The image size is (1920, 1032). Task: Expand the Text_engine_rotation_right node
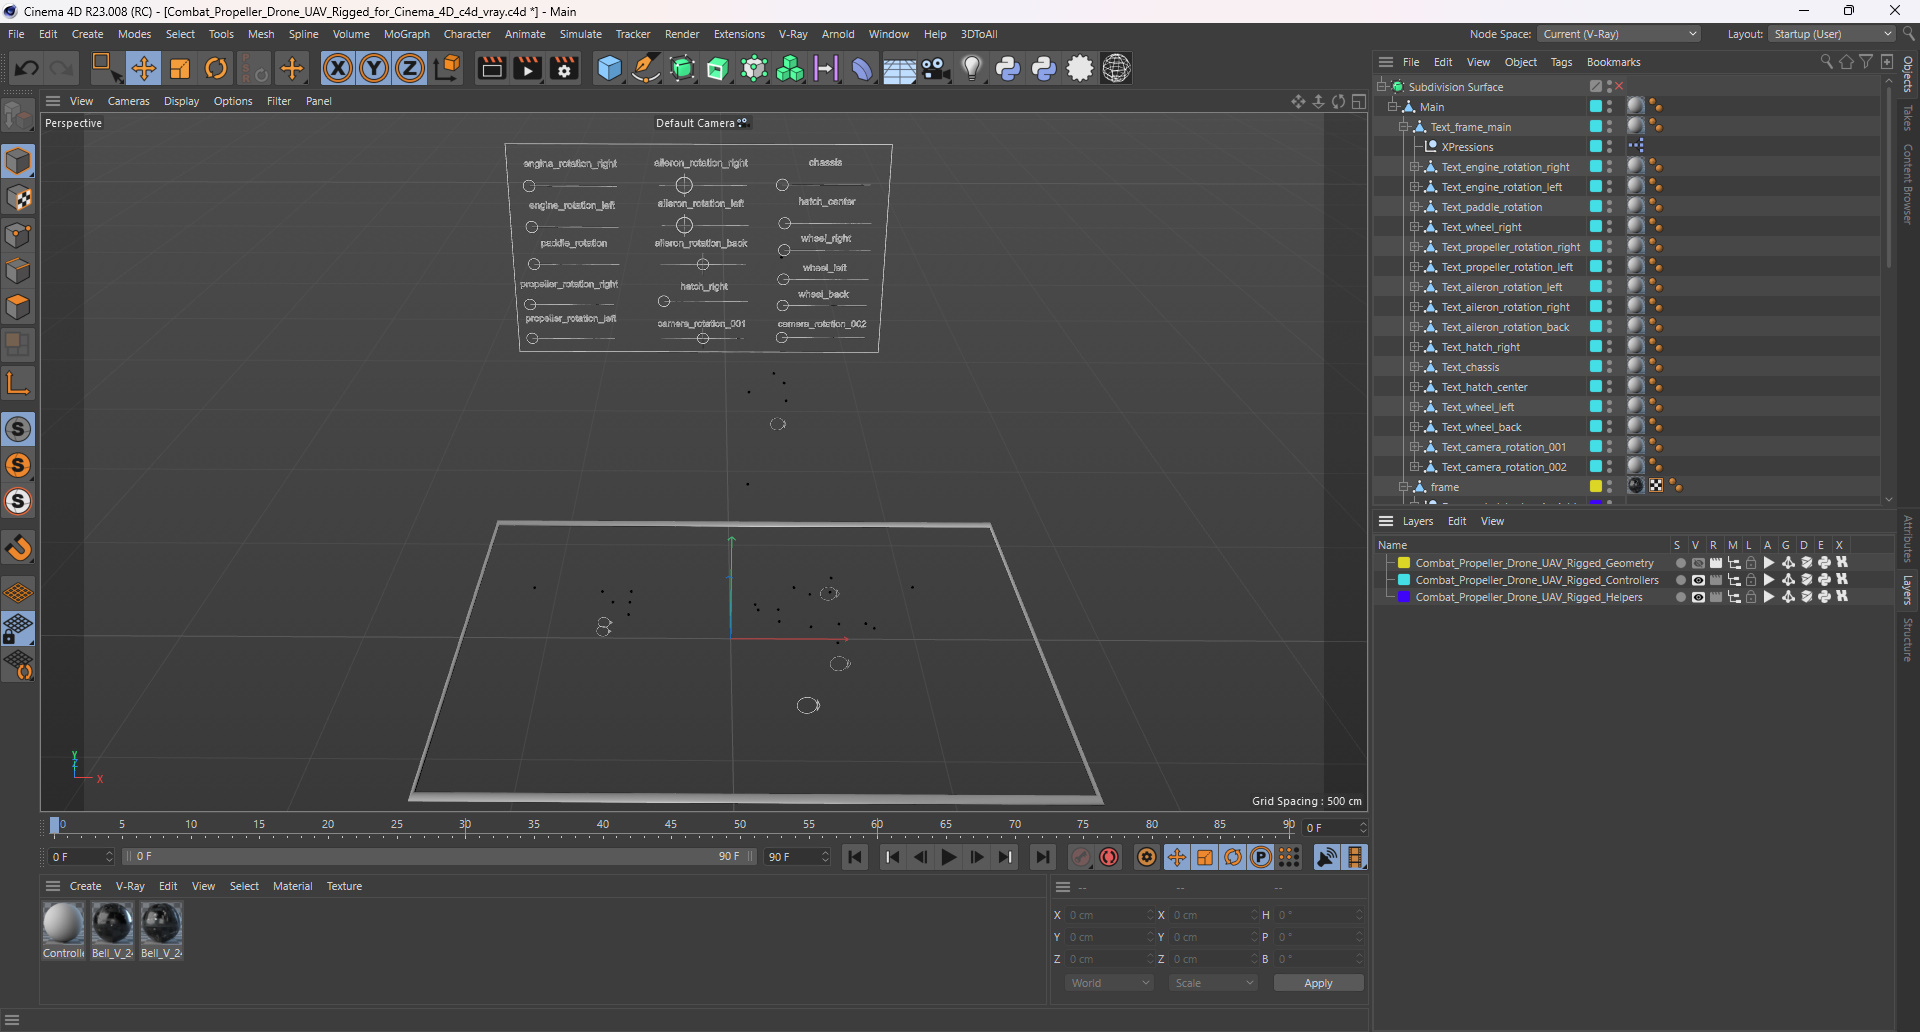(1414, 167)
